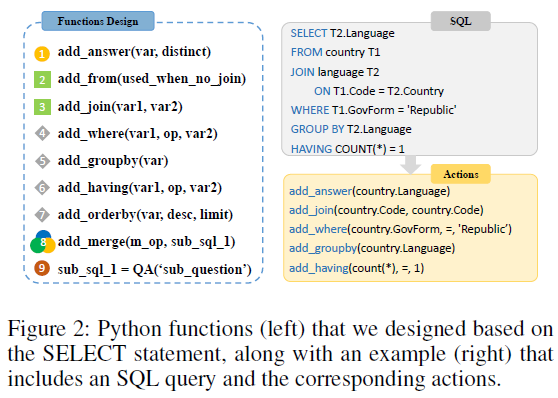Click add_merge(m_op, sub_sql_1) function text

(147, 242)
